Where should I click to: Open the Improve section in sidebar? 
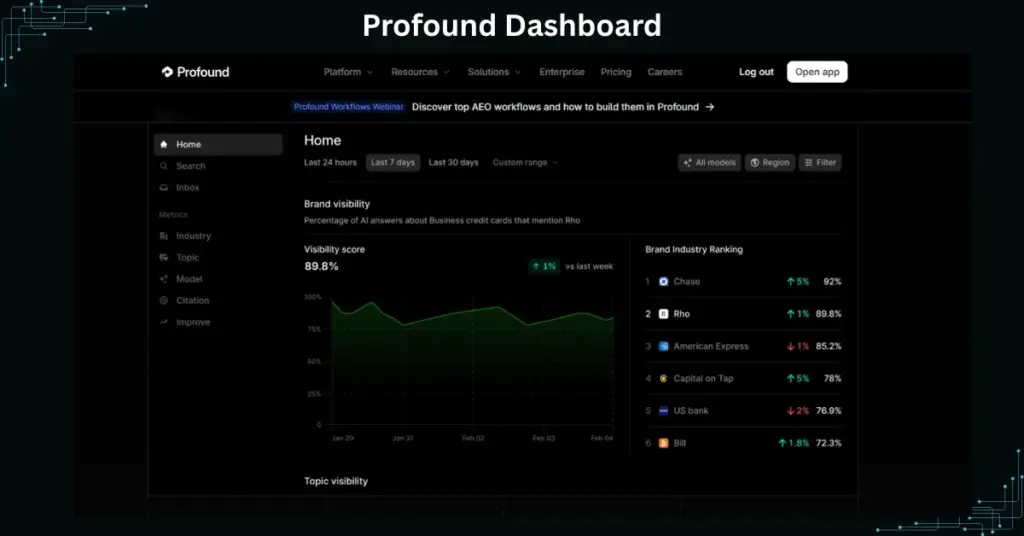[x=193, y=322]
